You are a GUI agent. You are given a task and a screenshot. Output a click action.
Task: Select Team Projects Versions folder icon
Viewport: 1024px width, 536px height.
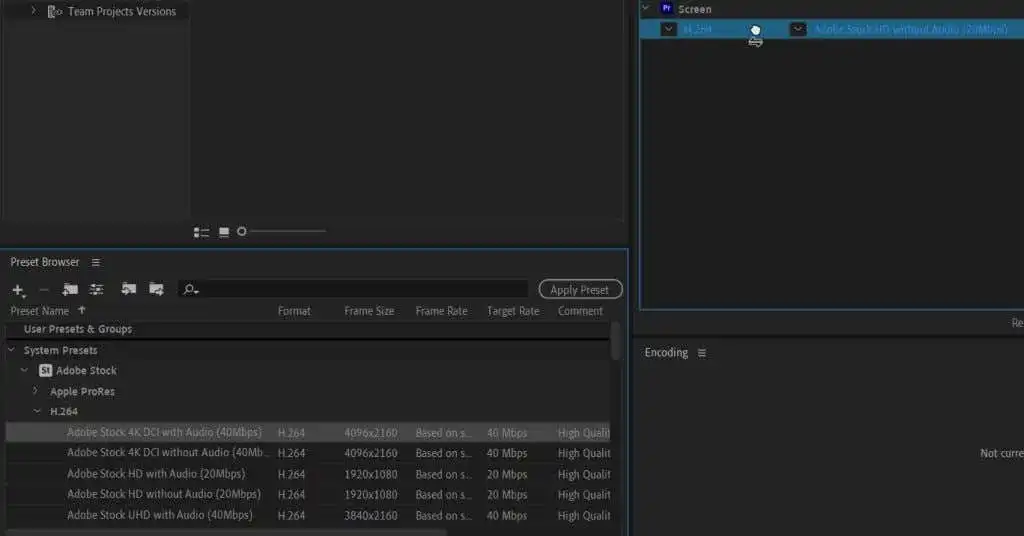[x=55, y=11]
